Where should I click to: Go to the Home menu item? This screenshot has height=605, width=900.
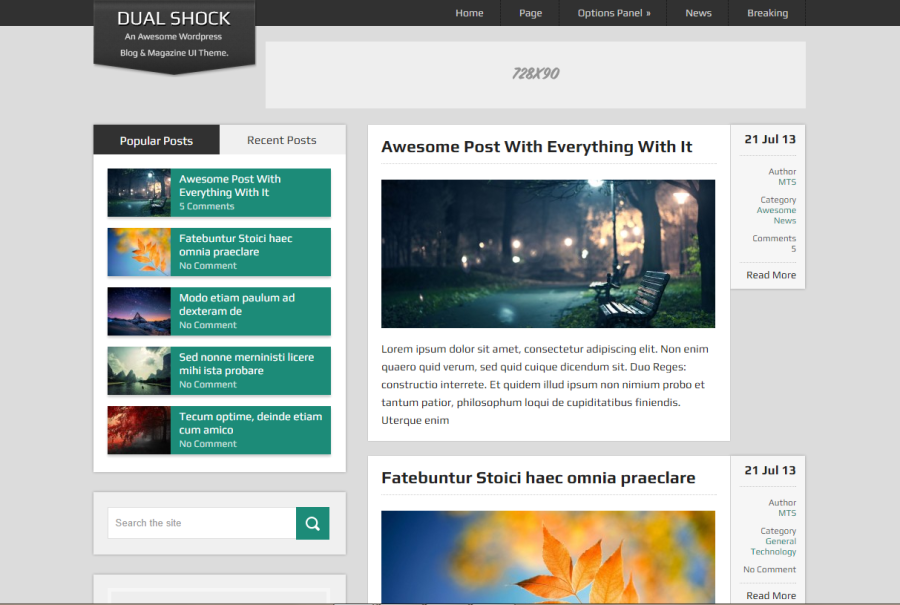click(469, 13)
